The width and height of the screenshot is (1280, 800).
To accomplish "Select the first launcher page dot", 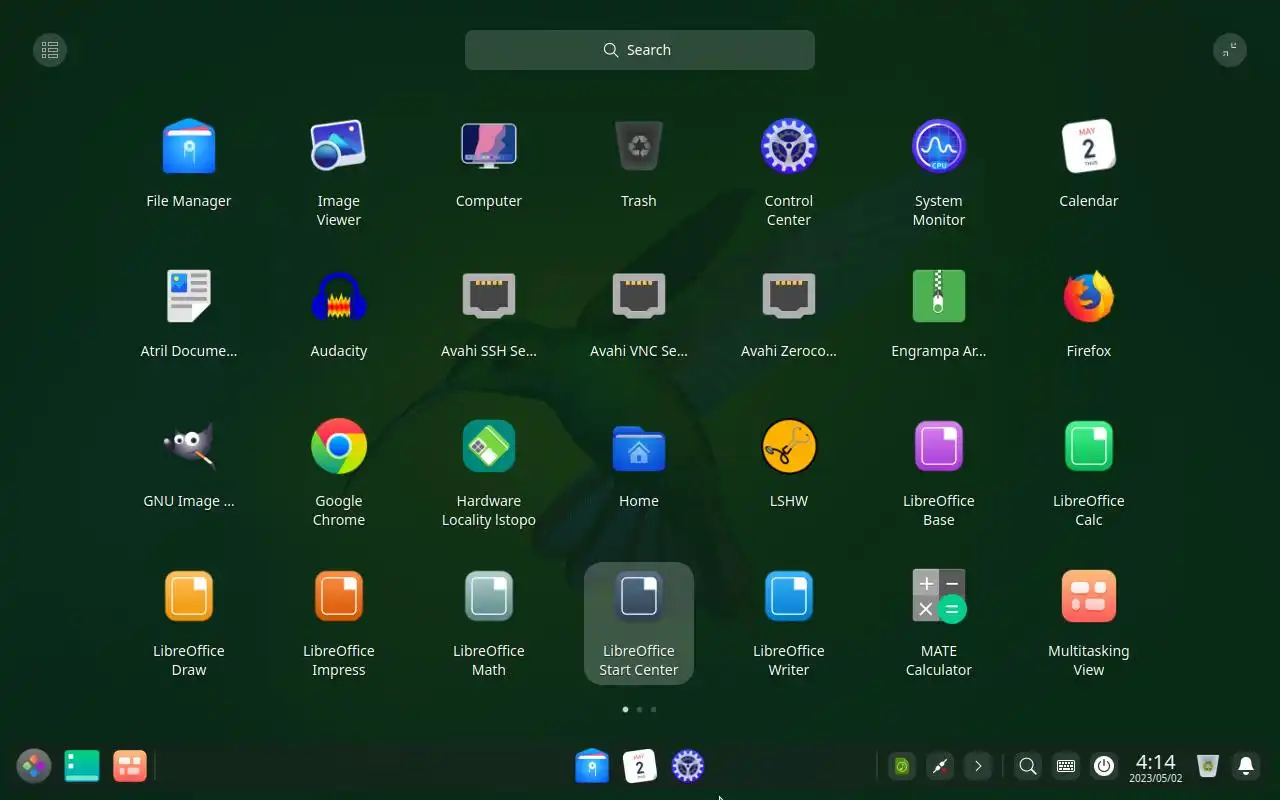I will pyautogui.click(x=625, y=709).
